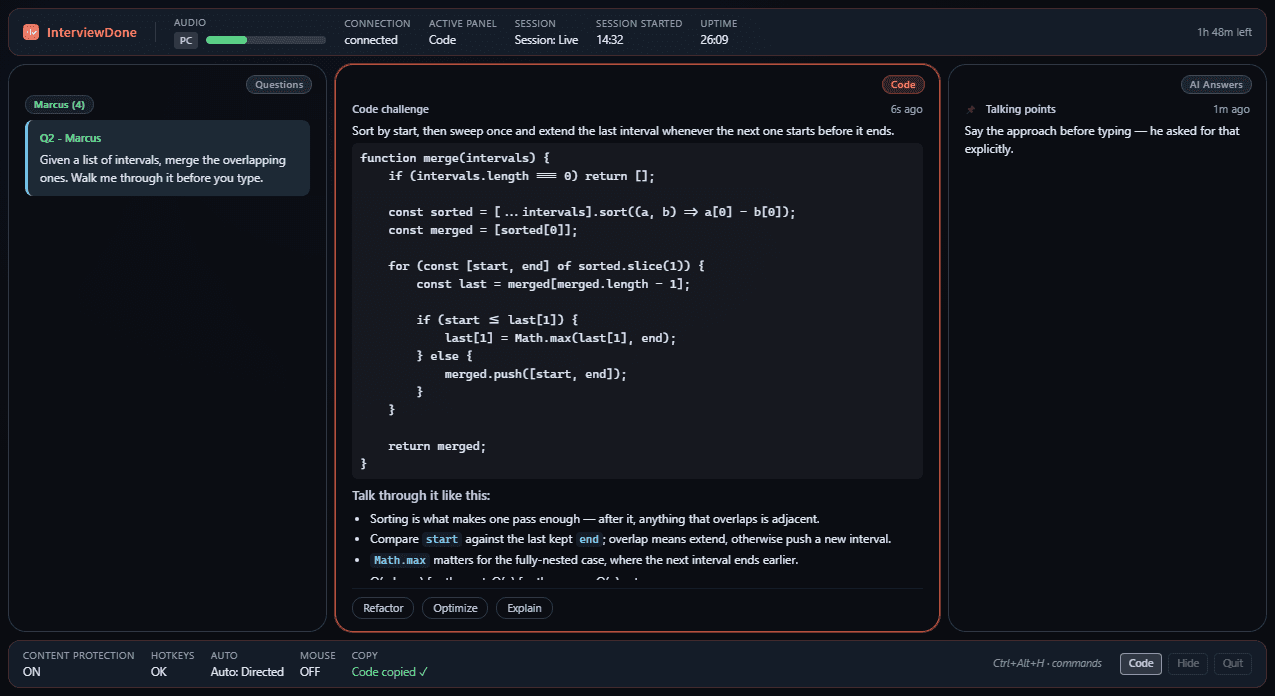Click the pin icon beside Talking points
The height and width of the screenshot is (696, 1275).
(x=970, y=109)
